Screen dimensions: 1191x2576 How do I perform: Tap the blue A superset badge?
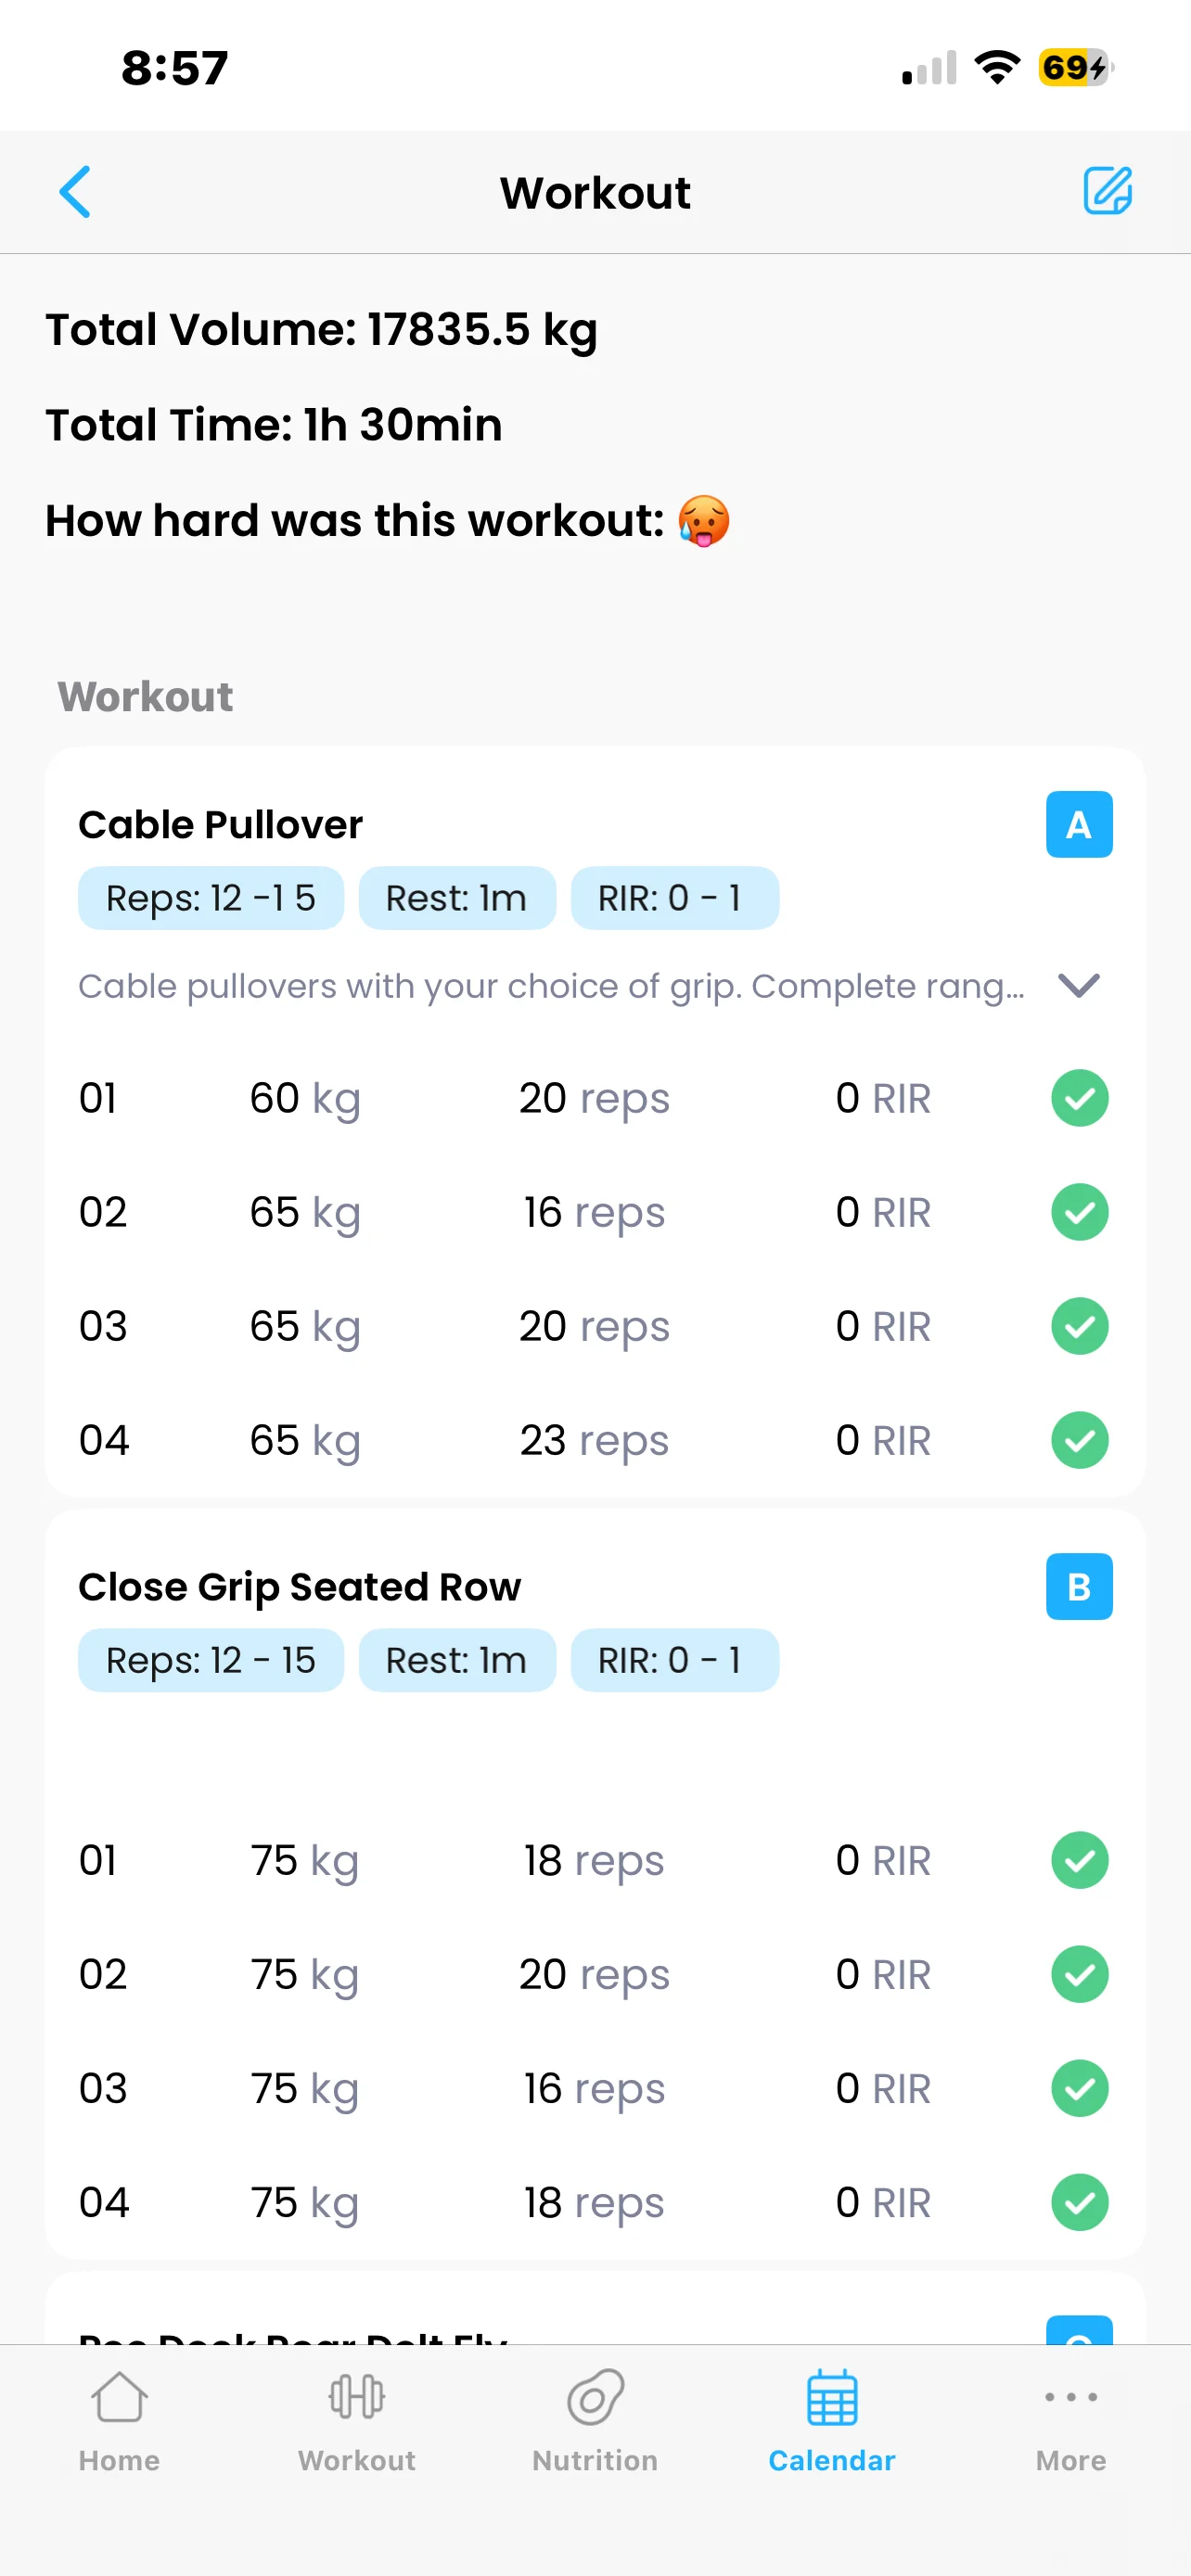(1079, 824)
